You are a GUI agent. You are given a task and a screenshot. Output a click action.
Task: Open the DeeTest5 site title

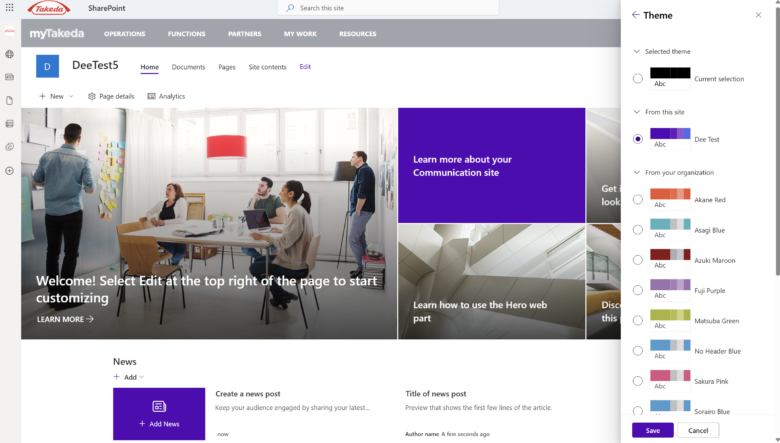[95, 65]
